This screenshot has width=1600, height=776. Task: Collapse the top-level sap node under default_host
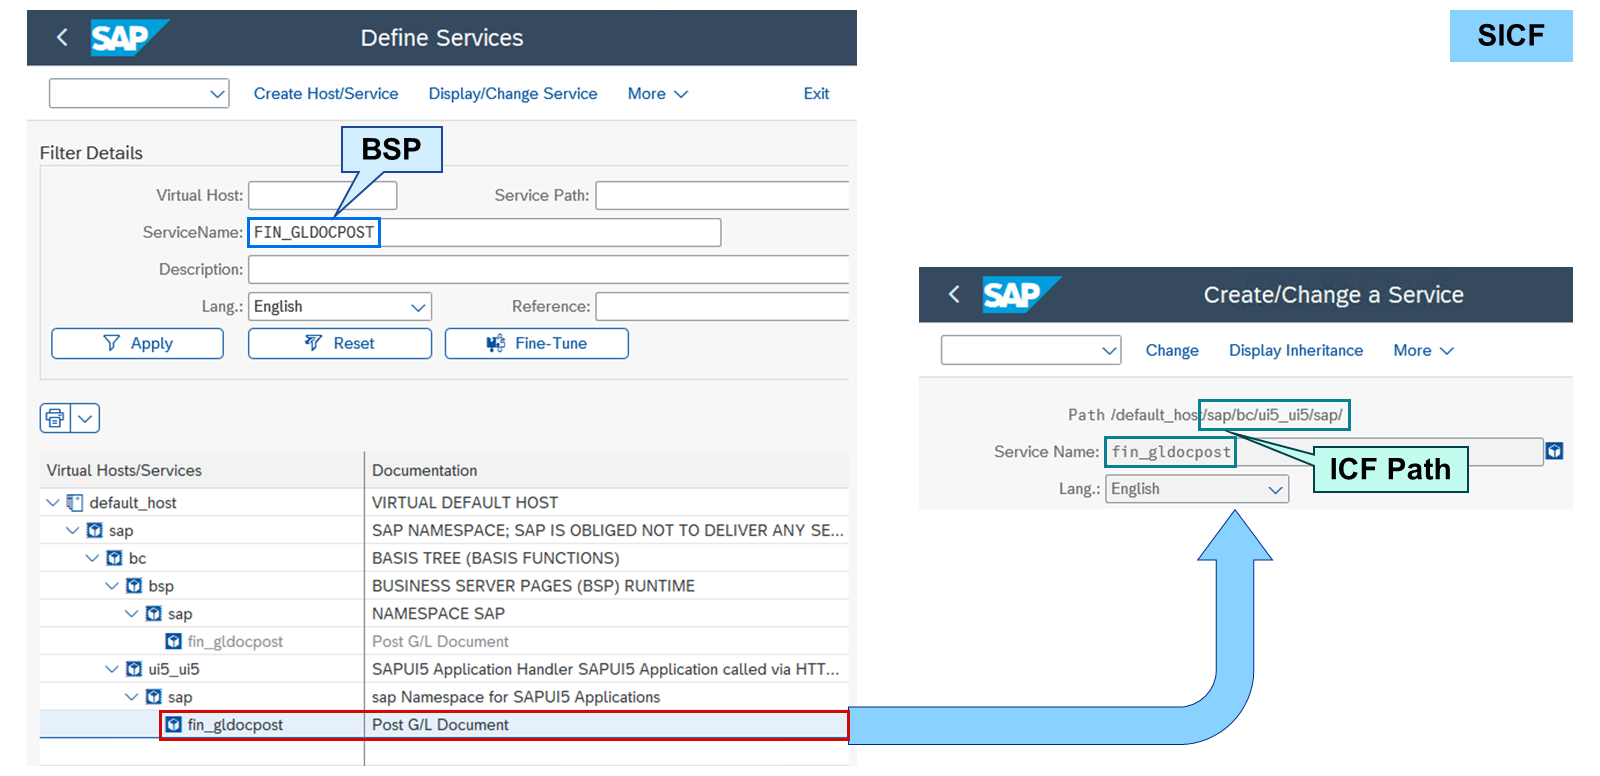click(72, 530)
